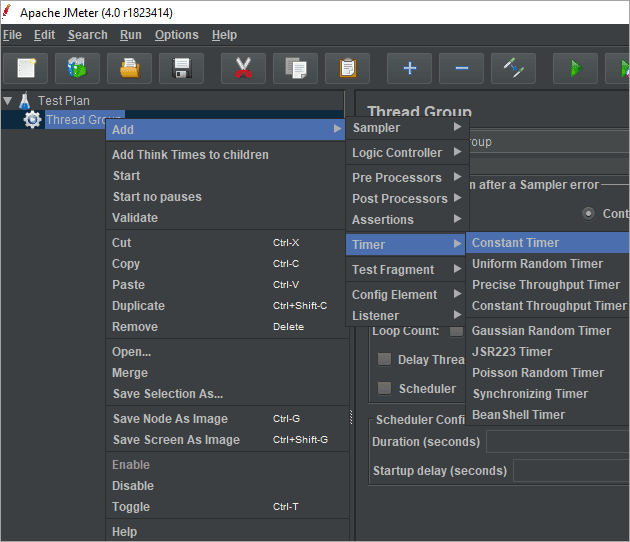Expand the Post Processors submenu

coord(407,198)
